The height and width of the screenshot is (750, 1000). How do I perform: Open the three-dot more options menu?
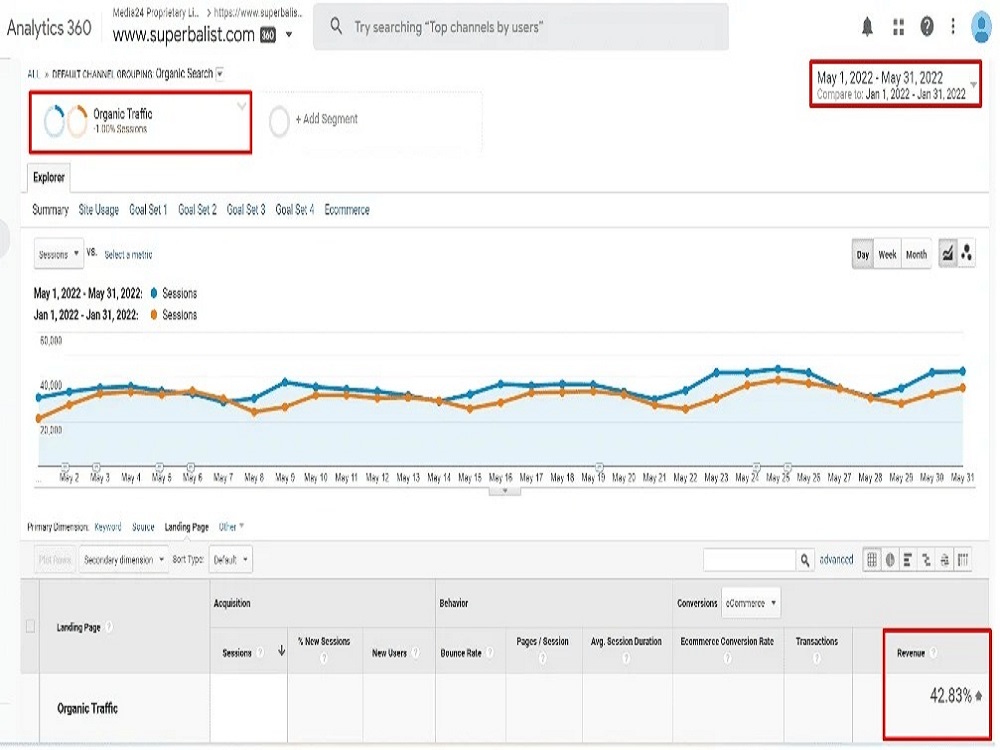(x=953, y=27)
